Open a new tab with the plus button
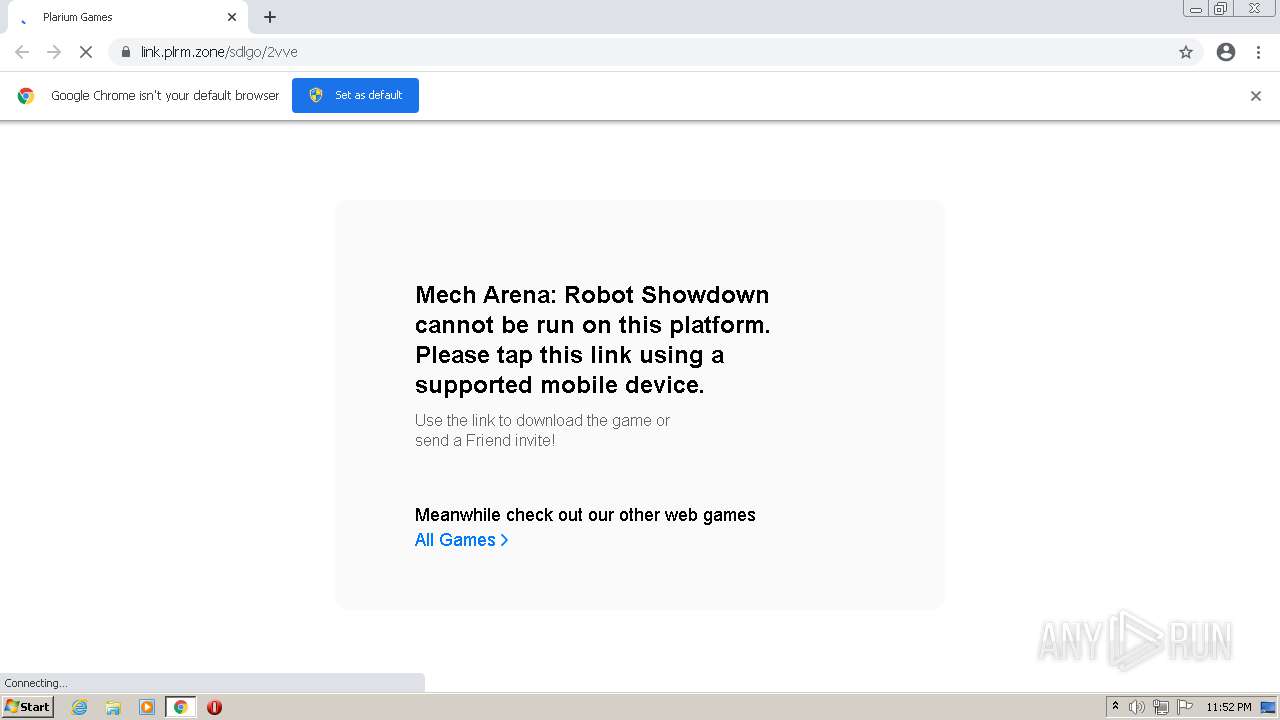 point(270,17)
